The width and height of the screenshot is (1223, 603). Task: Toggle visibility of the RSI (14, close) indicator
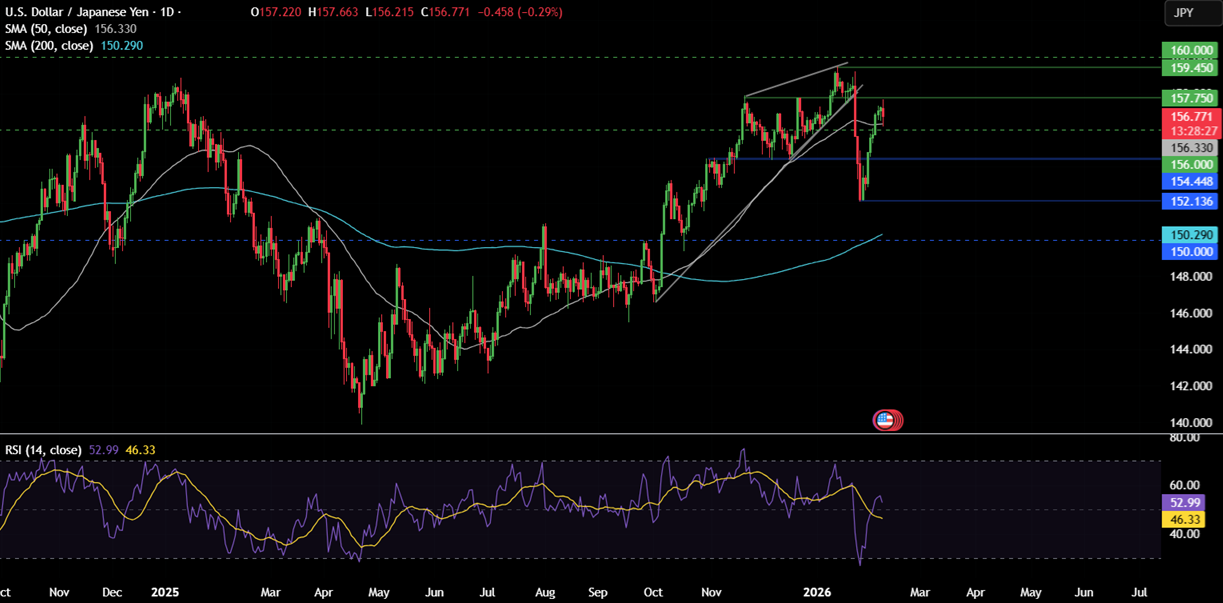coord(42,450)
